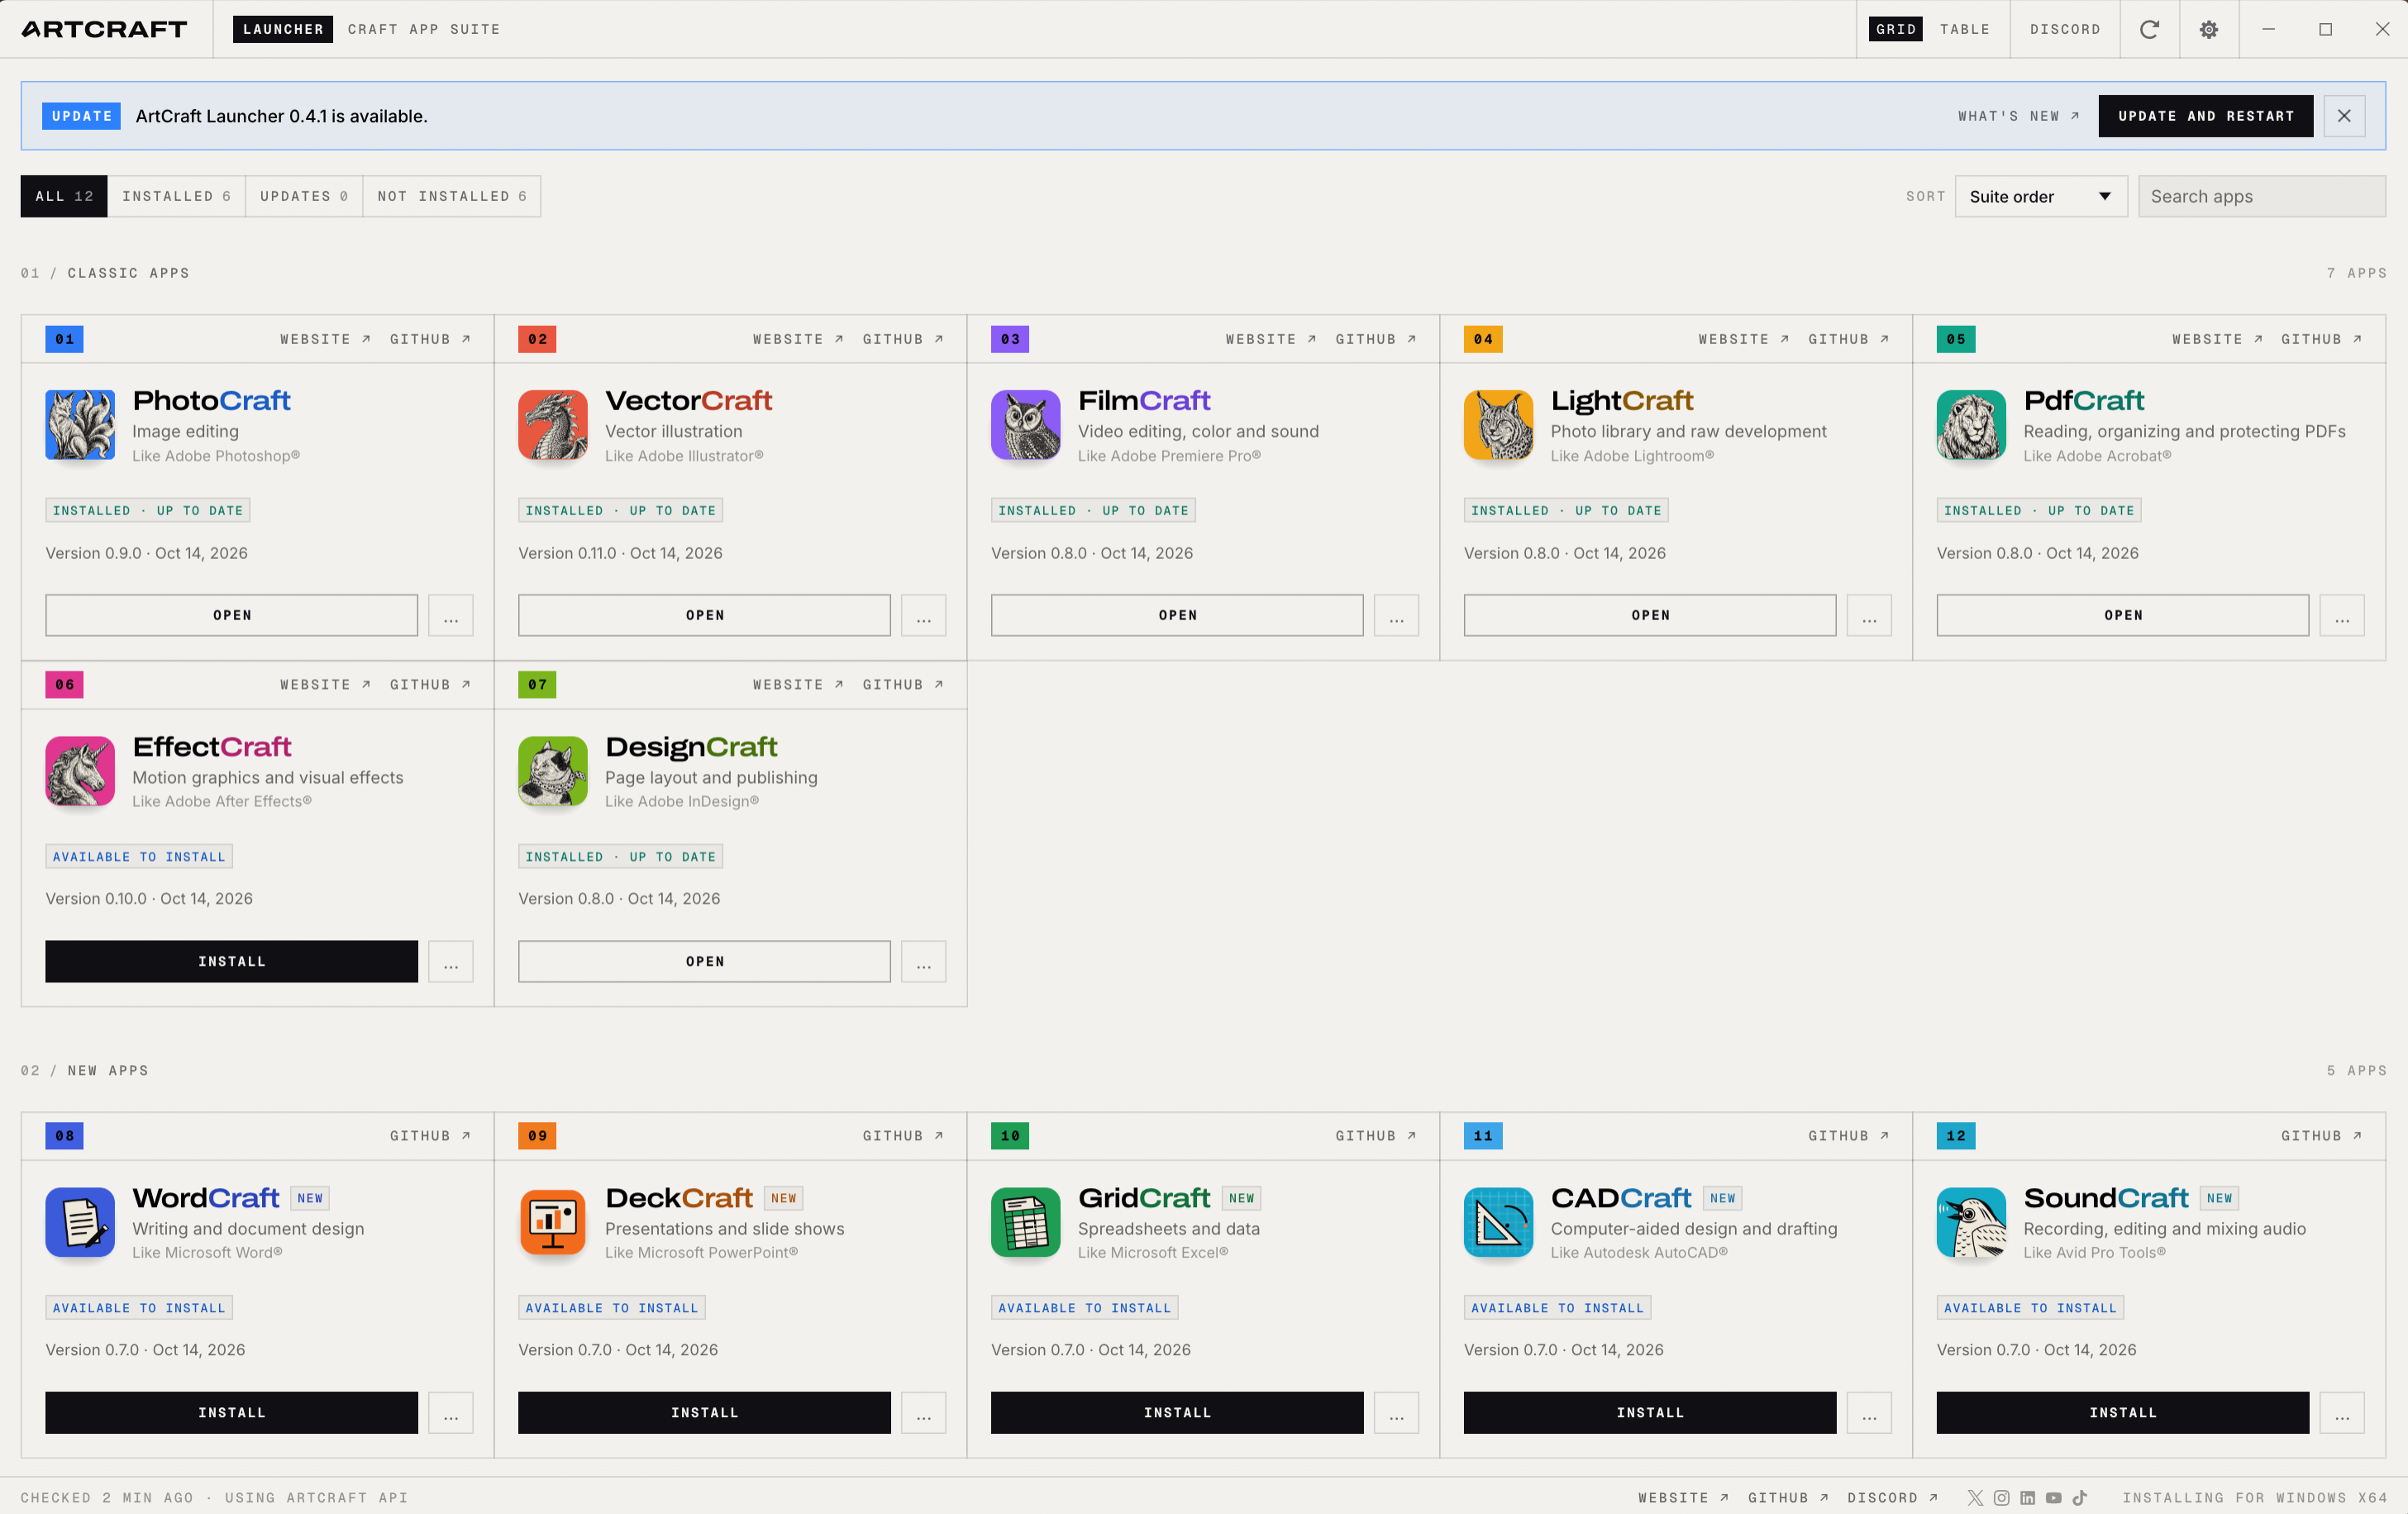Switch to the Craft App Suite tab
2408x1514 pixels.
coord(424,29)
